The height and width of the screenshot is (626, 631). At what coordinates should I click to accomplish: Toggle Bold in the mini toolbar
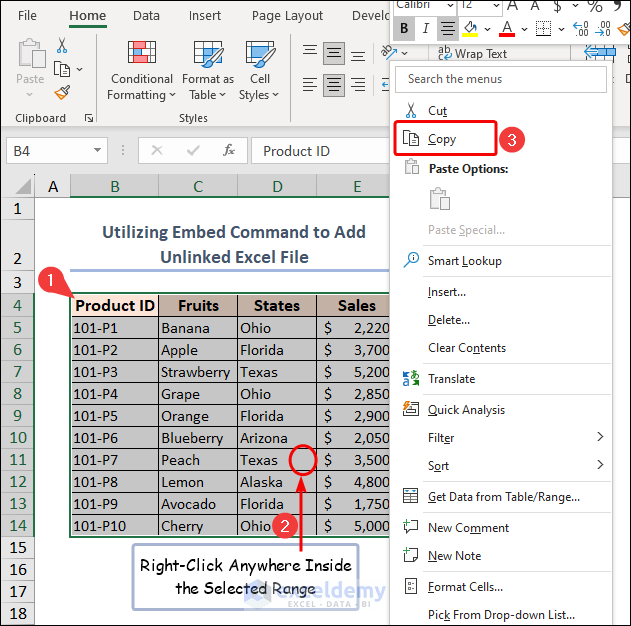pyautogui.click(x=404, y=29)
